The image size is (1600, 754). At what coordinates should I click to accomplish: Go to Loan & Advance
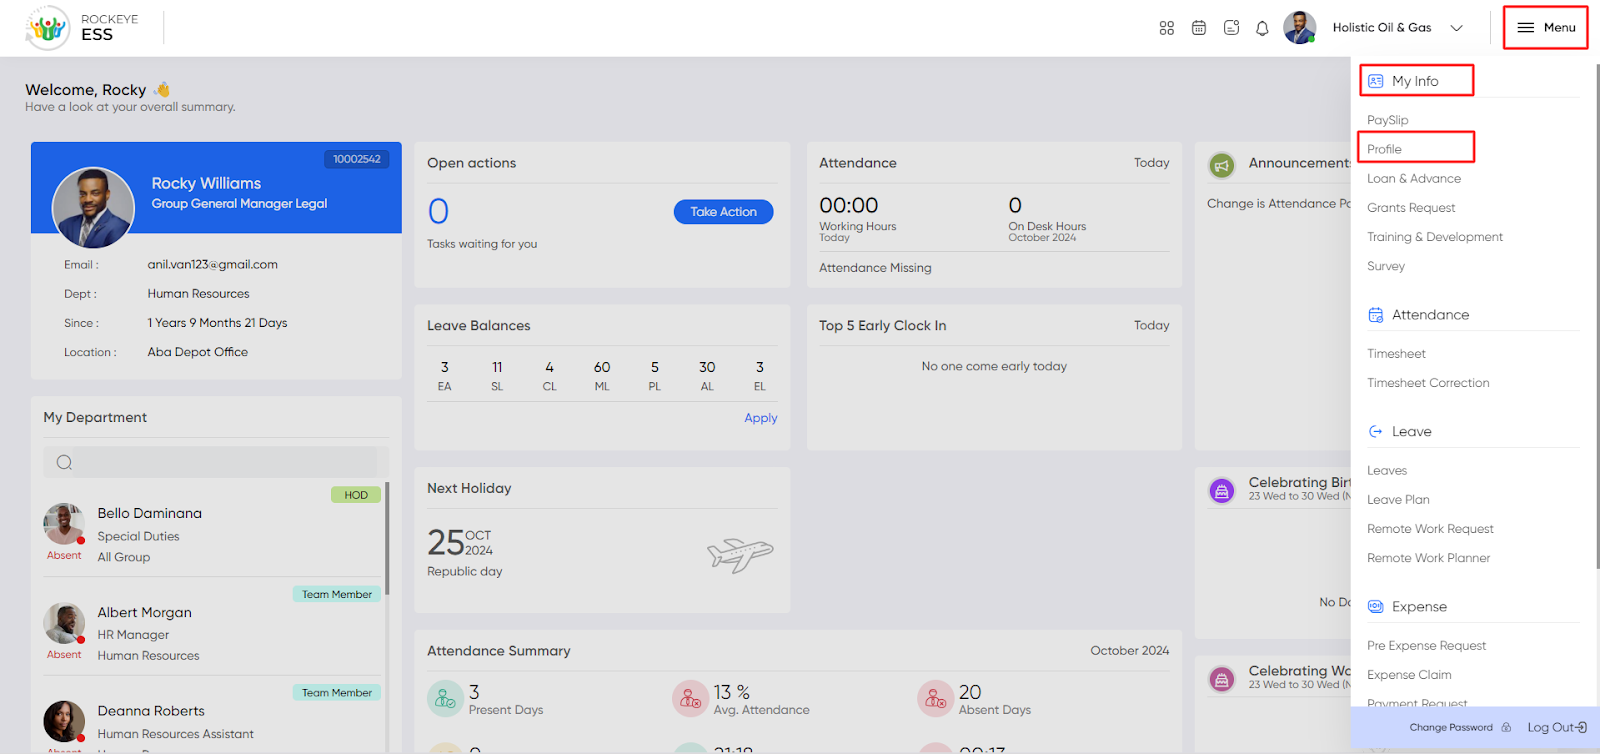point(1414,179)
